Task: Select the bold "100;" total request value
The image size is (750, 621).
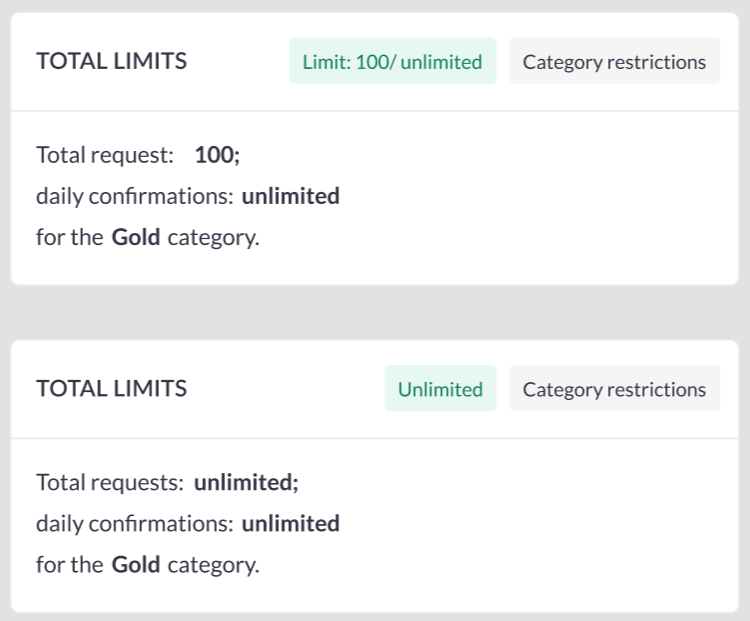Action: tap(217, 156)
